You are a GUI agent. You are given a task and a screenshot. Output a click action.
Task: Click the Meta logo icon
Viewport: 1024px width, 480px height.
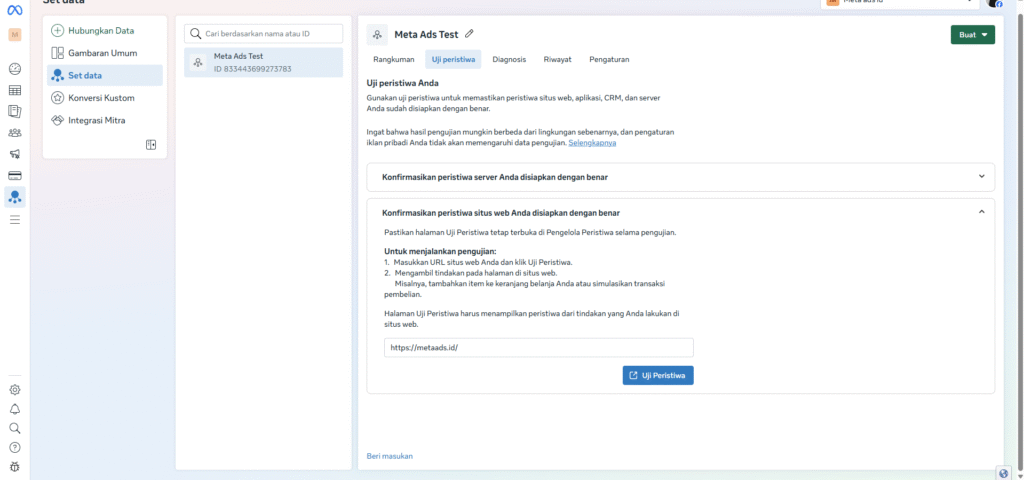click(x=14, y=9)
